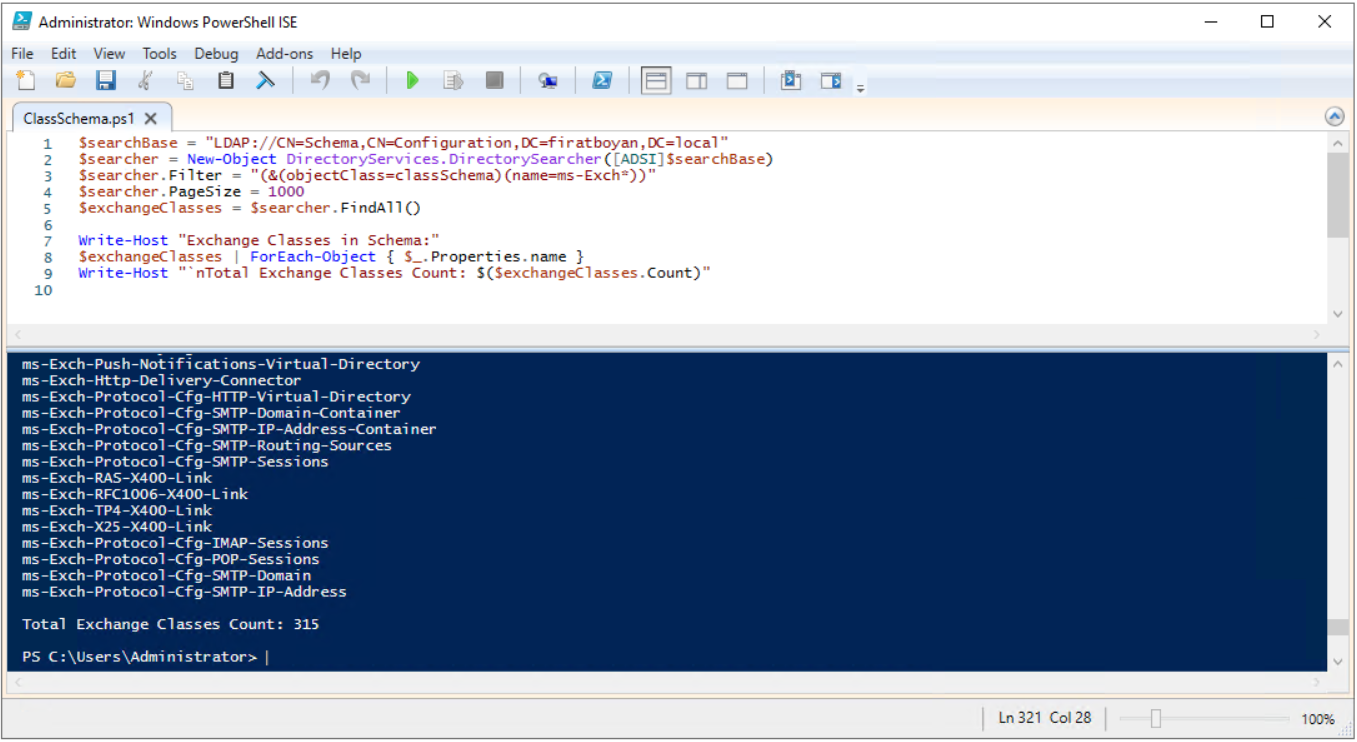
Task: Click the $searcher.Filter line
Action: (367, 176)
